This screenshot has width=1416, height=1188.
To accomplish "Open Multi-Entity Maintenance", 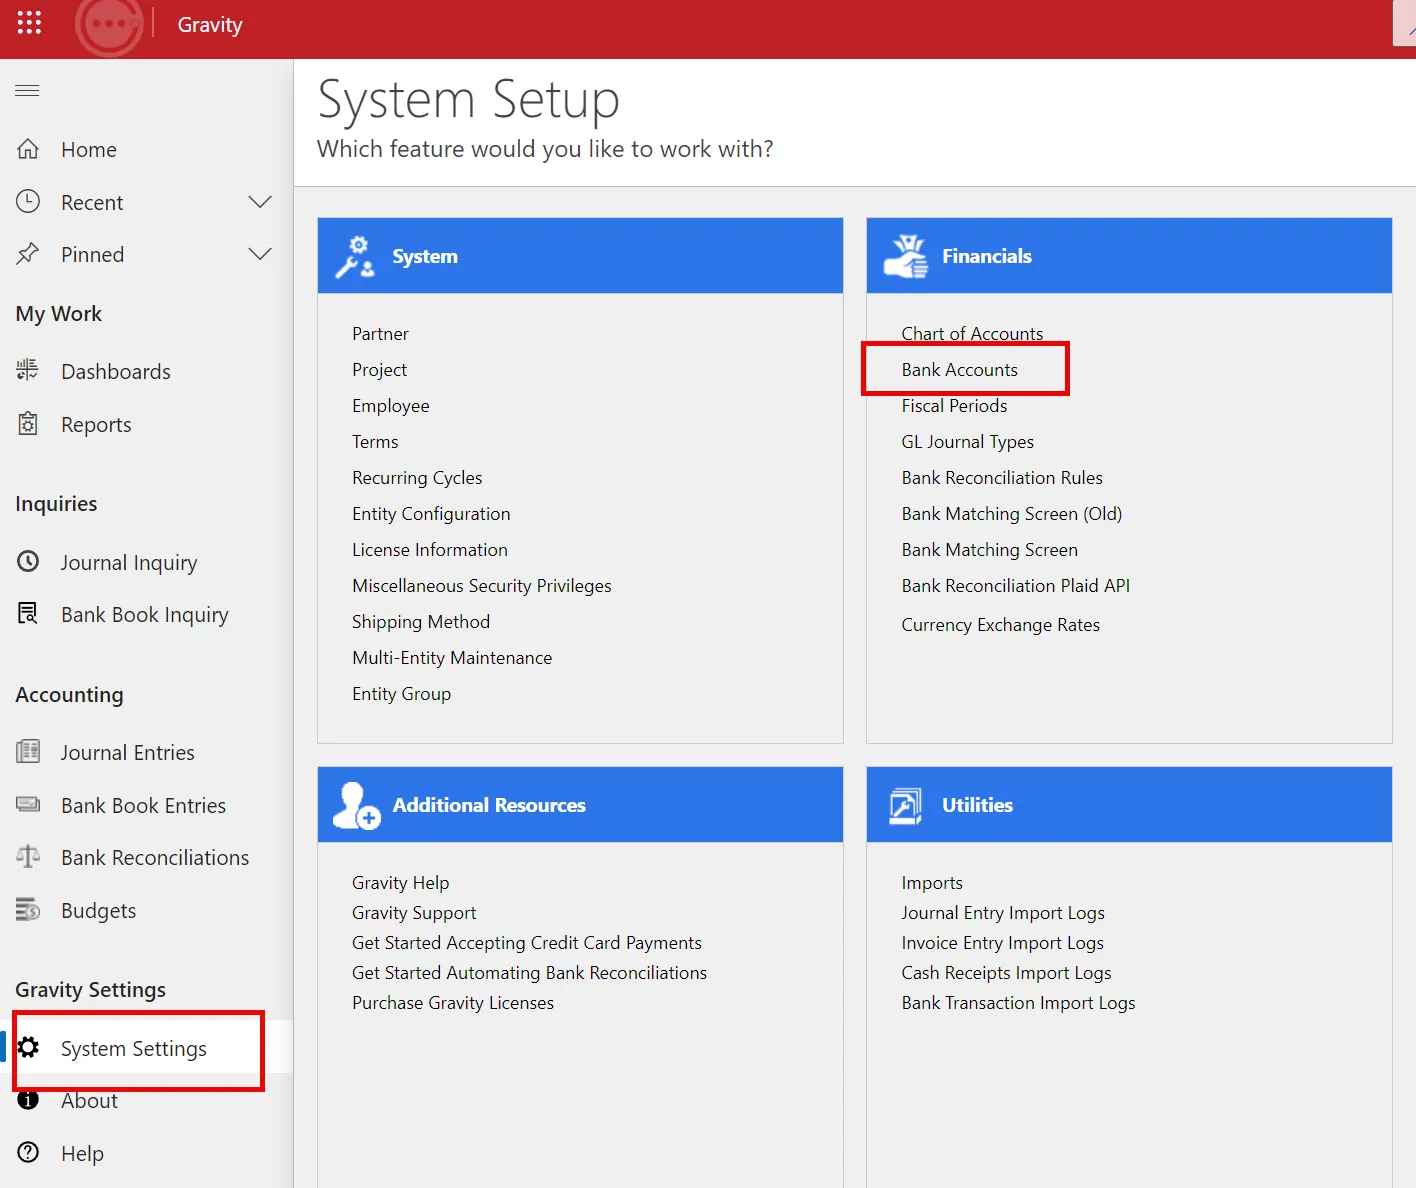I will click(452, 658).
